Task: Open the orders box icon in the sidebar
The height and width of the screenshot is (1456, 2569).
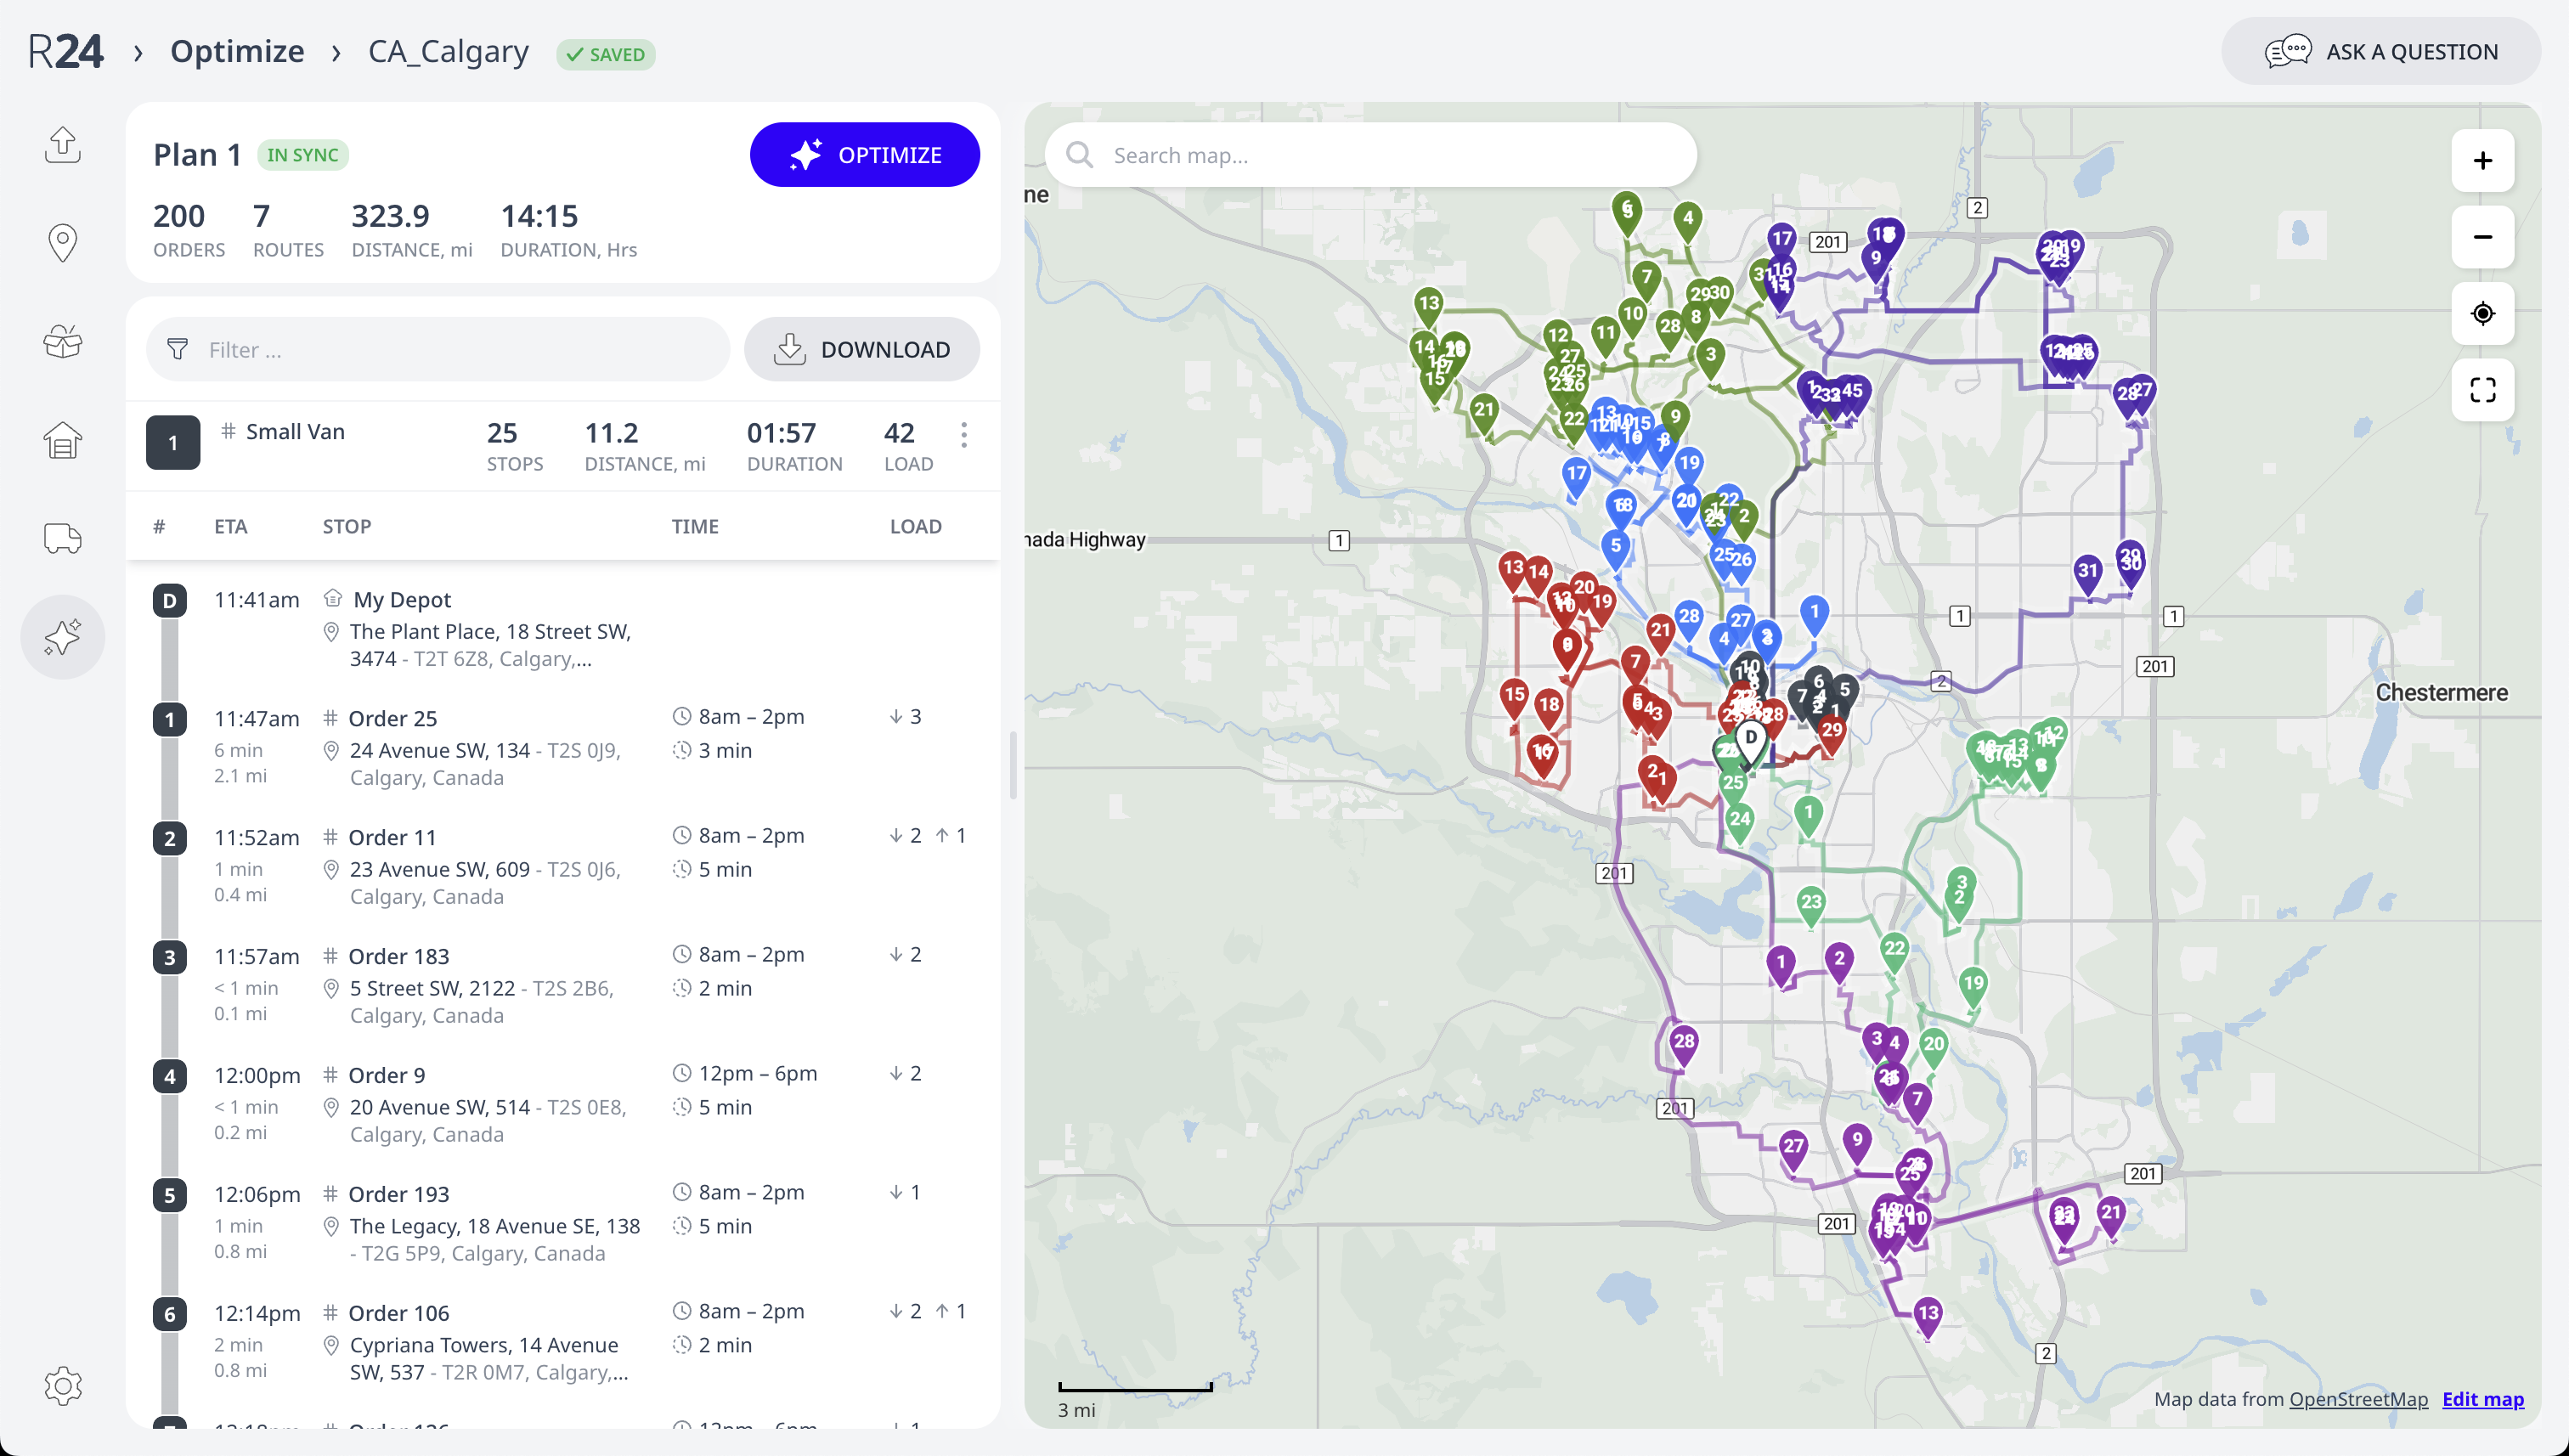Action: [x=62, y=341]
